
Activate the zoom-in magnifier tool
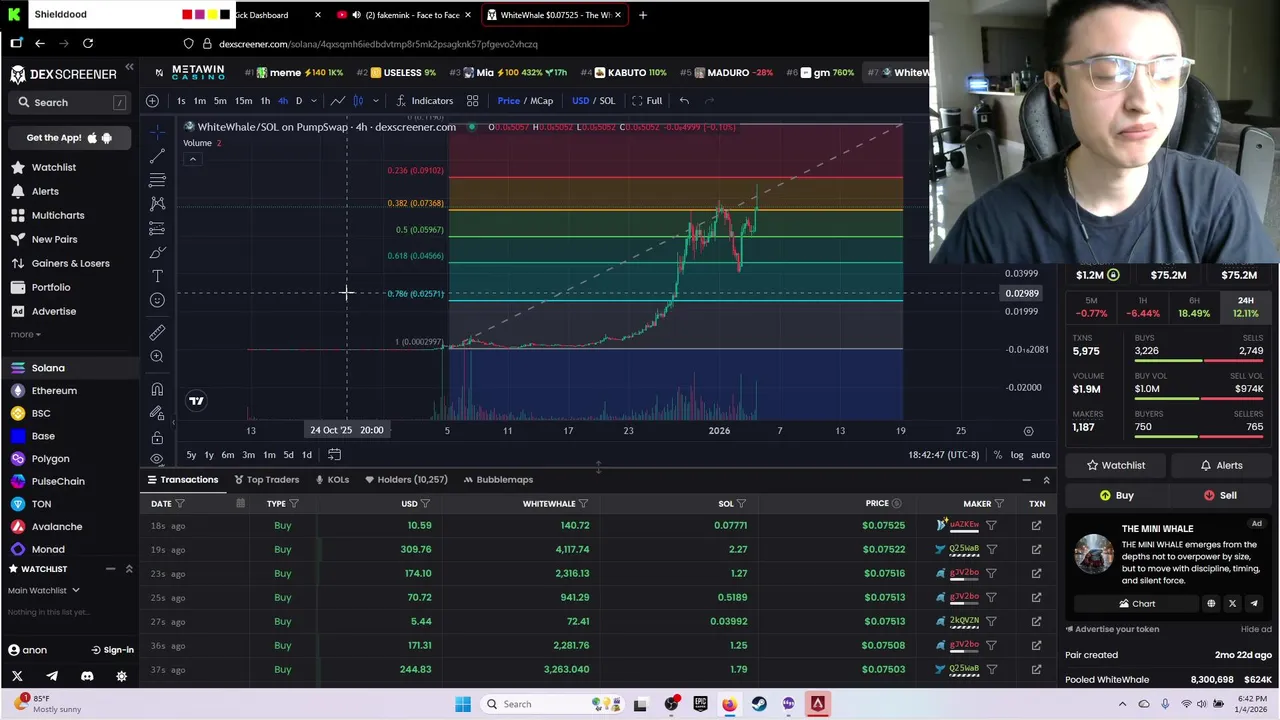[x=157, y=356]
